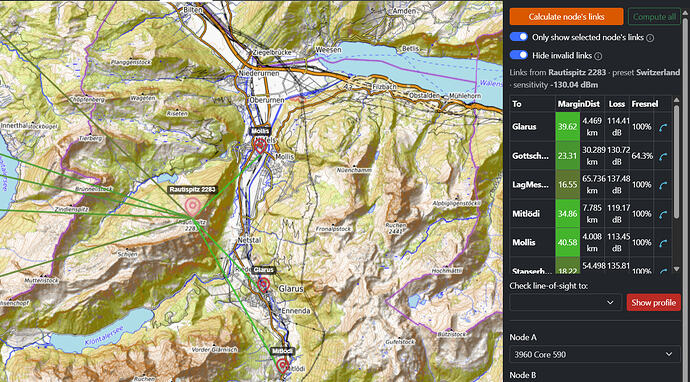
Task: Show info about hiding invalid links
Action: (x=598, y=56)
